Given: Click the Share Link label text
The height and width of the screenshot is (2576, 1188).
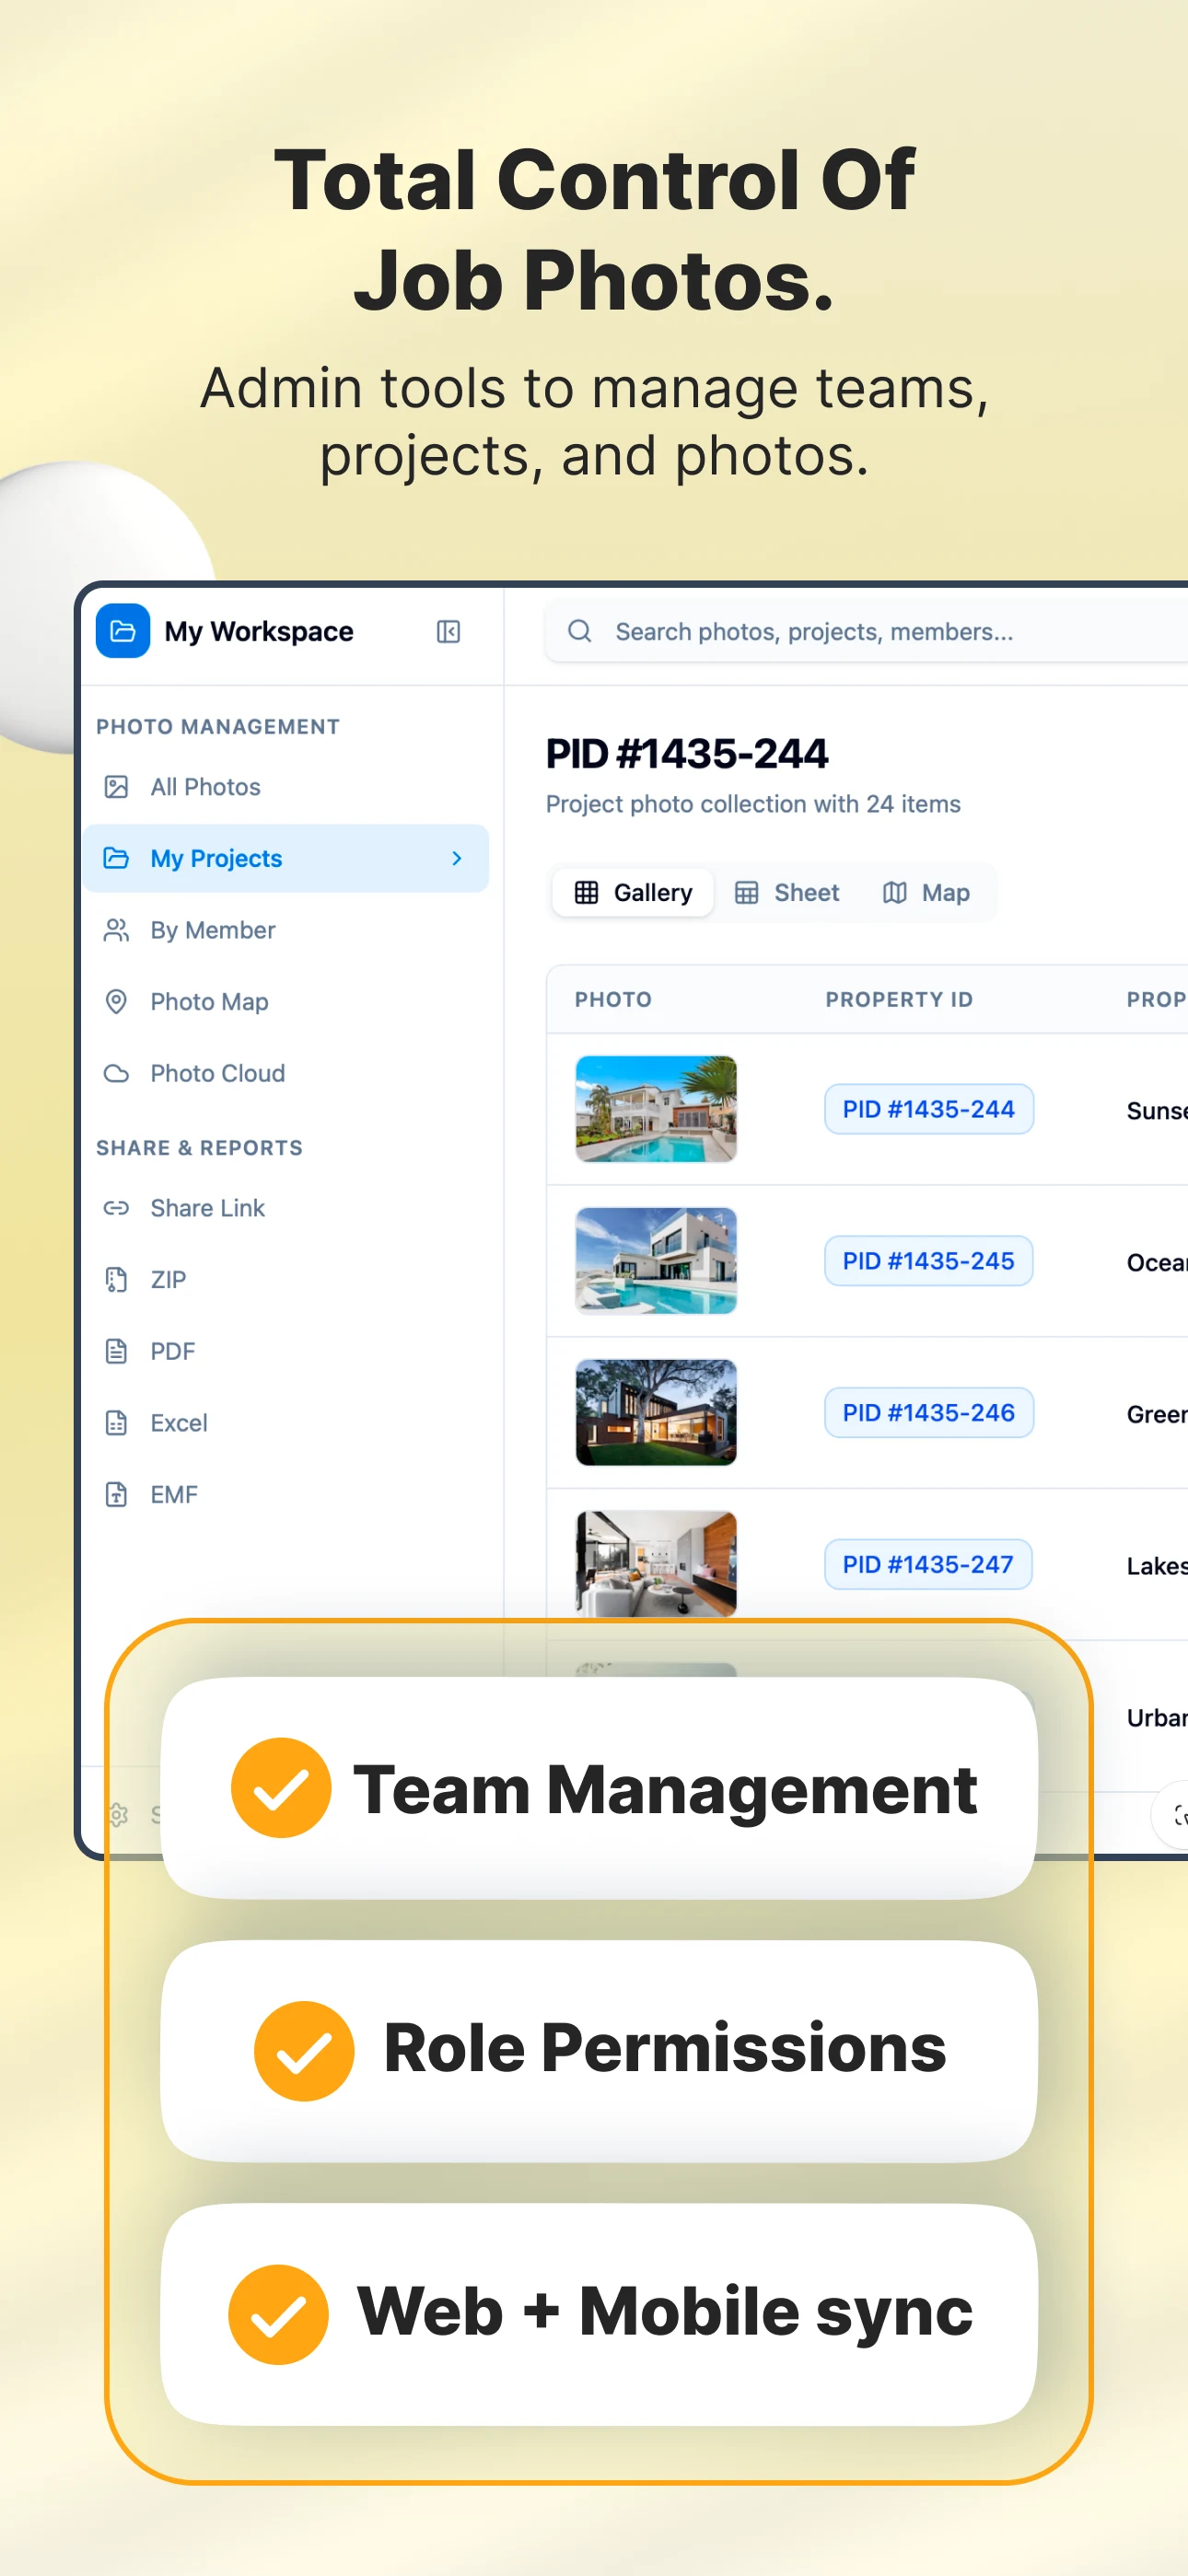Looking at the screenshot, I should click(208, 1208).
